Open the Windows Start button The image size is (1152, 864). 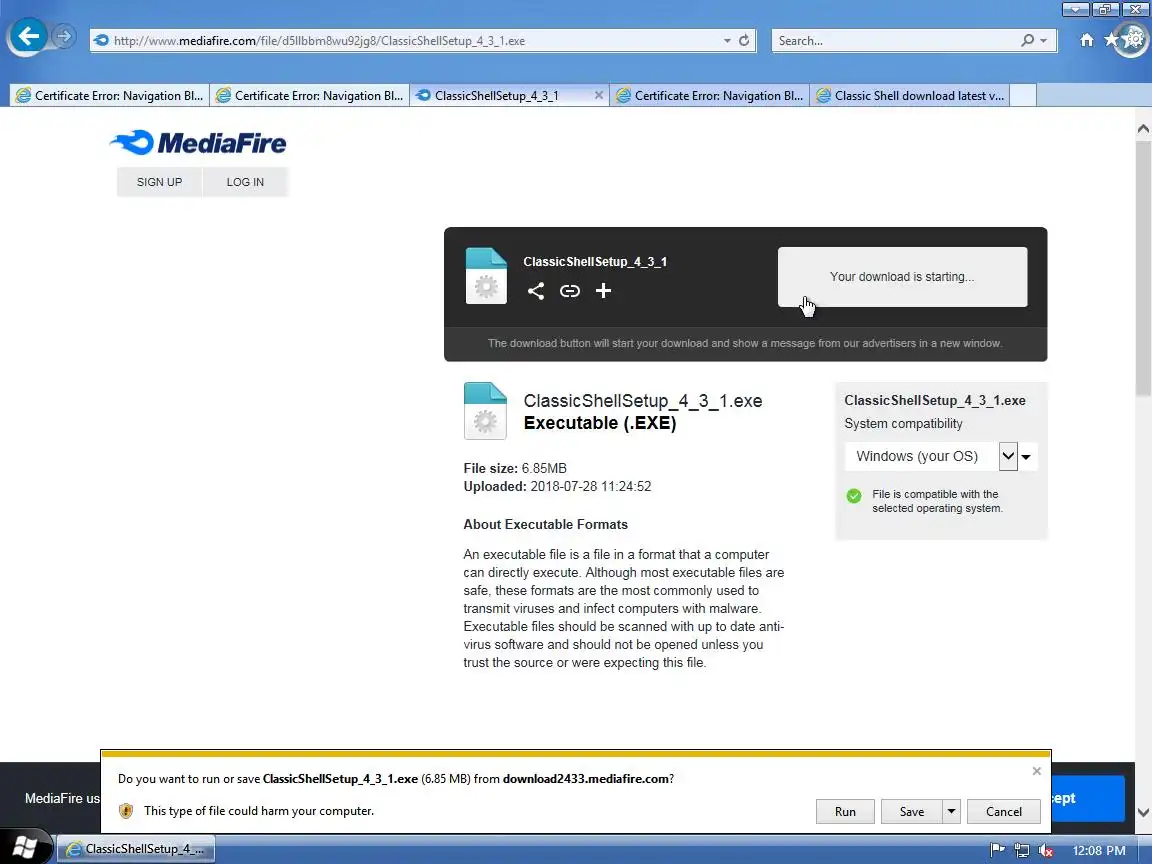pos(24,849)
